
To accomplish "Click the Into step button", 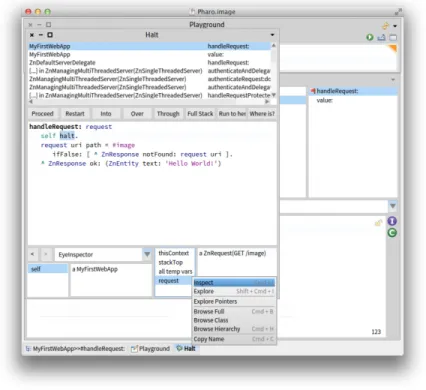I will [x=106, y=114].
